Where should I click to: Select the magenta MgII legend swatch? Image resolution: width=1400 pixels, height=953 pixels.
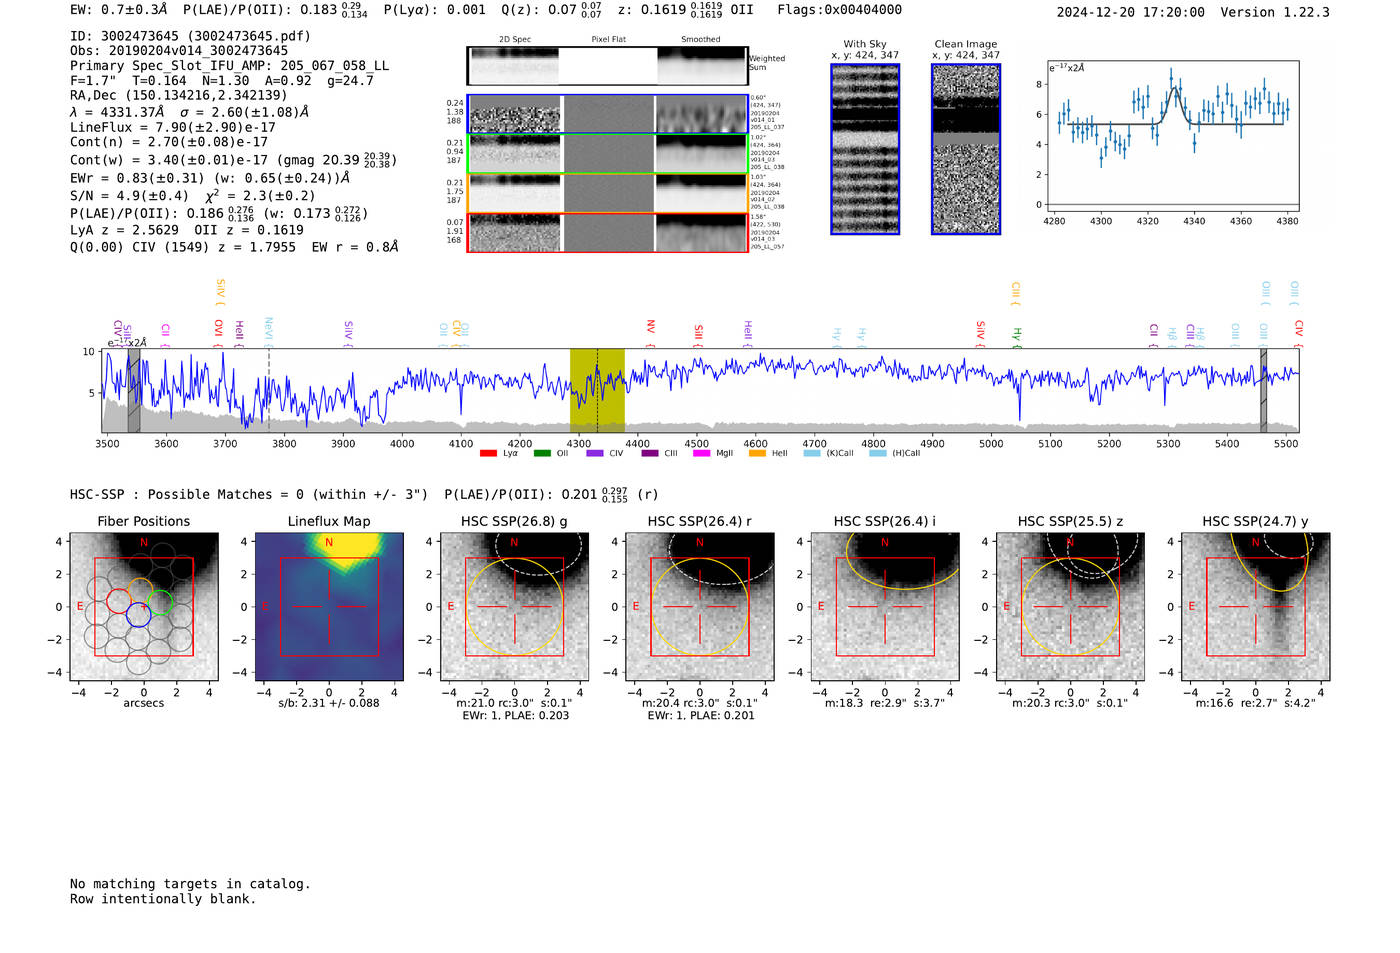701,453
